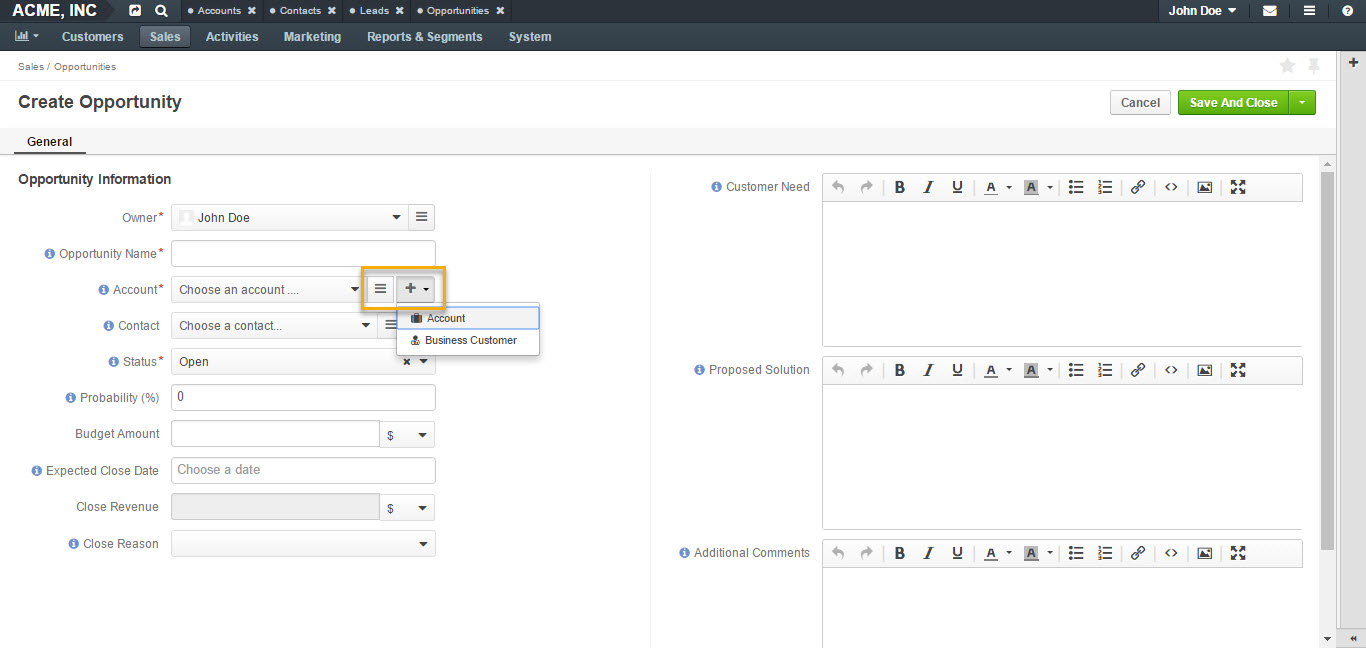This screenshot has width=1366, height=648.
Task: Open the Marketing menu
Action: (312, 37)
